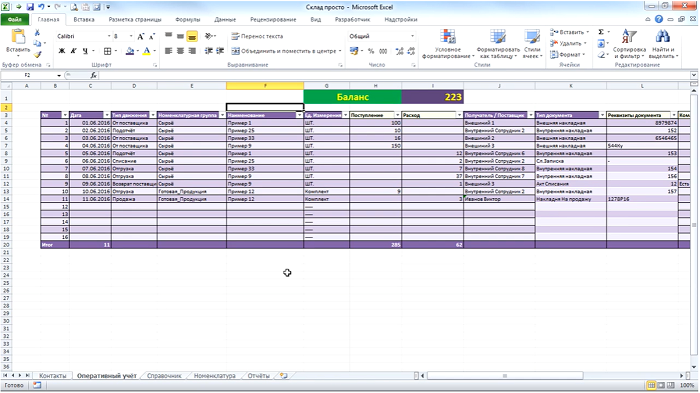This screenshot has width=700, height=393.
Task: Open the Calibri font name dropdown
Action: click(x=108, y=36)
